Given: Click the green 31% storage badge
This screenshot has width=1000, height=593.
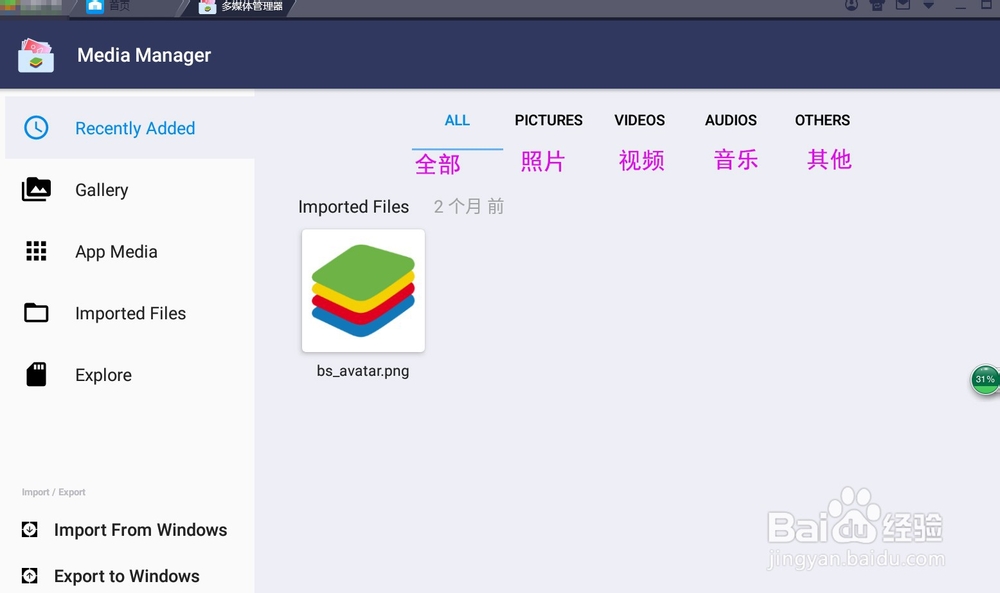Looking at the screenshot, I should click(x=983, y=380).
